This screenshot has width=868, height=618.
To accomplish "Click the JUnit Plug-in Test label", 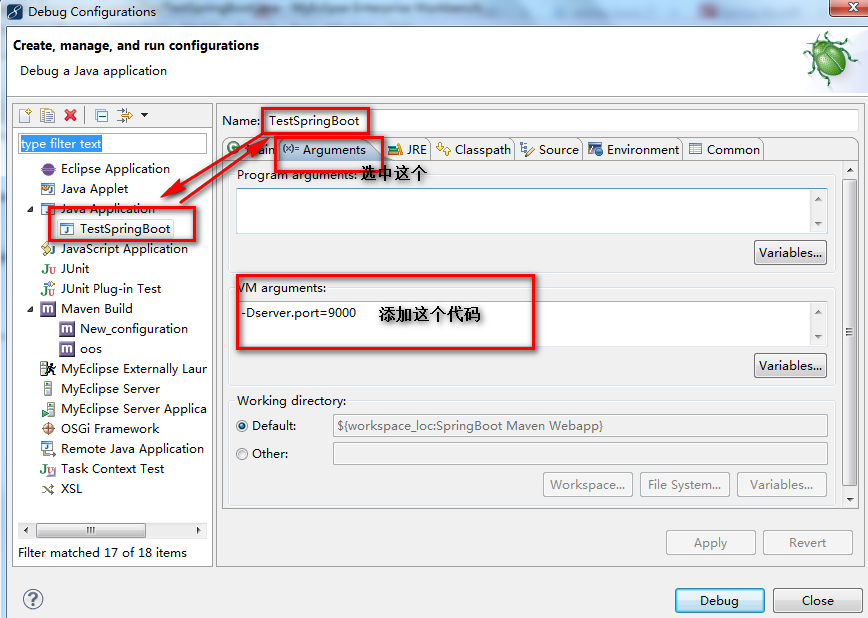I will [111, 289].
